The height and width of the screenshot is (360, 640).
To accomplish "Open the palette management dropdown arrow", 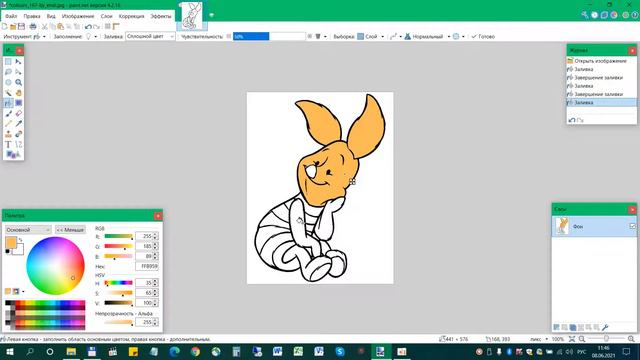I will point(23,291).
